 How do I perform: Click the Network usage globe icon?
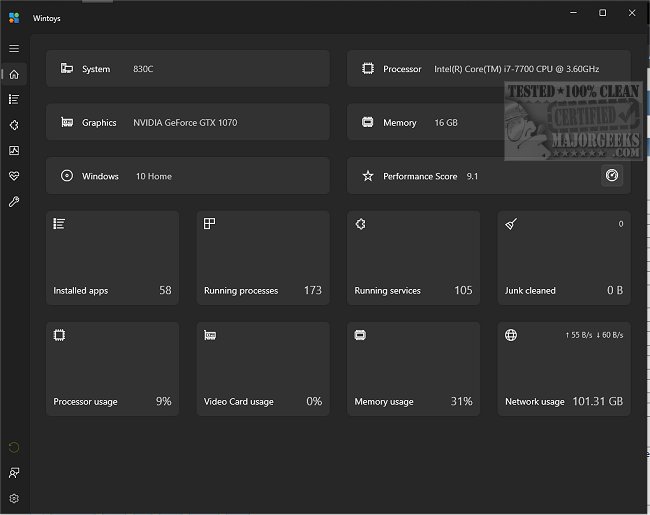pos(511,335)
